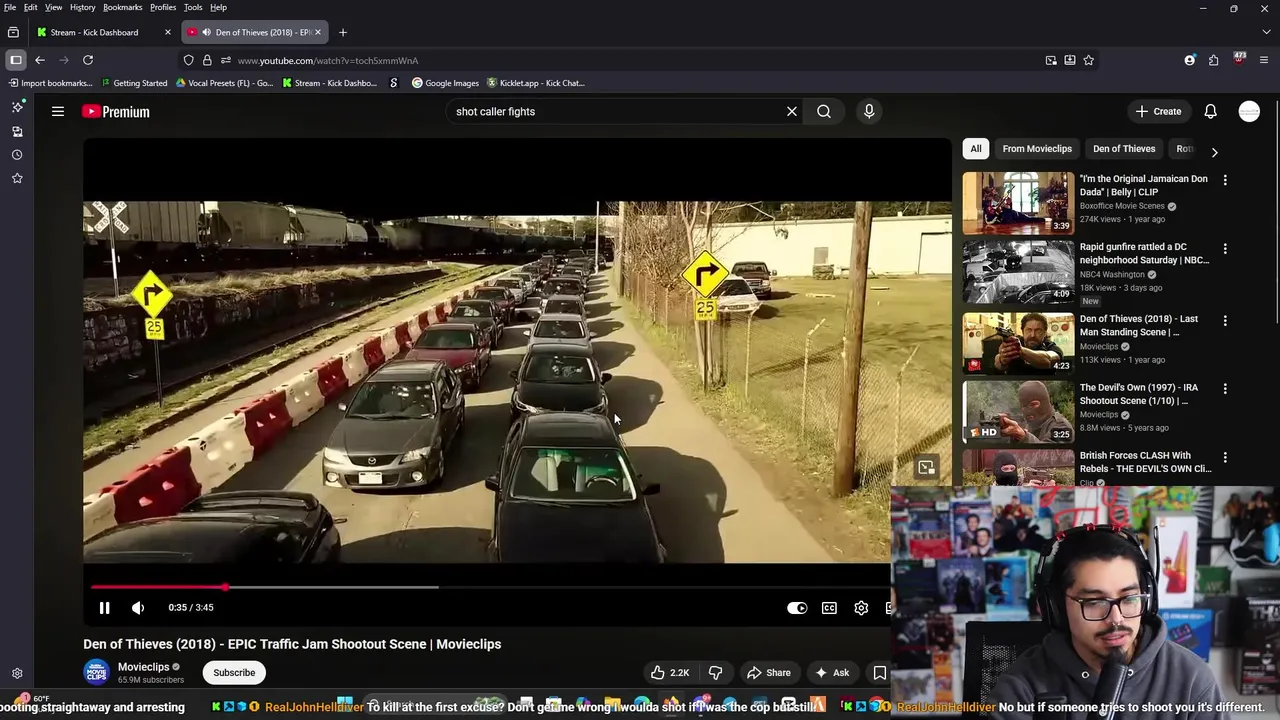This screenshot has width=1280, height=720.
Task: Subscribe to the Movieclips channel
Action: tap(234, 673)
